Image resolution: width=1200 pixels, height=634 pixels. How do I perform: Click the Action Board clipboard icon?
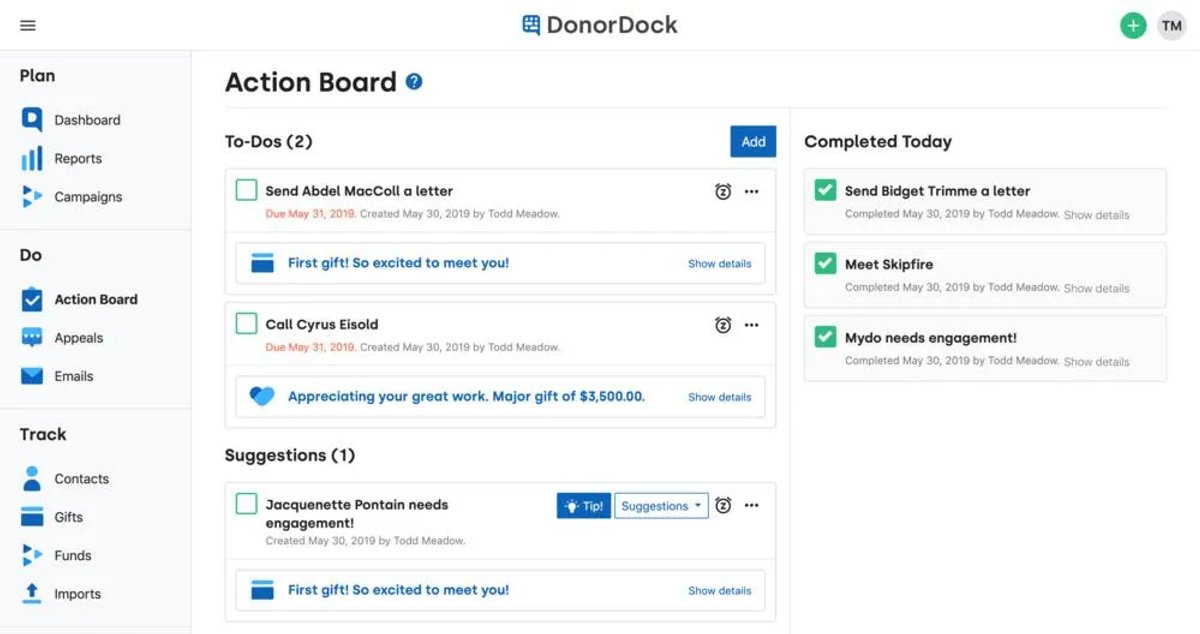tap(32, 299)
